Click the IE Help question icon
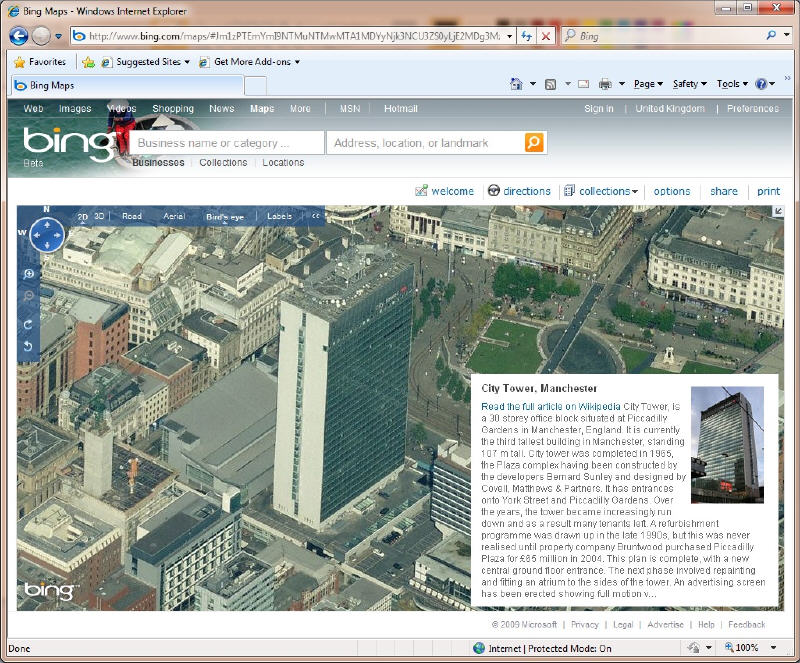This screenshot has height=663, width=800. coord(761,84)
